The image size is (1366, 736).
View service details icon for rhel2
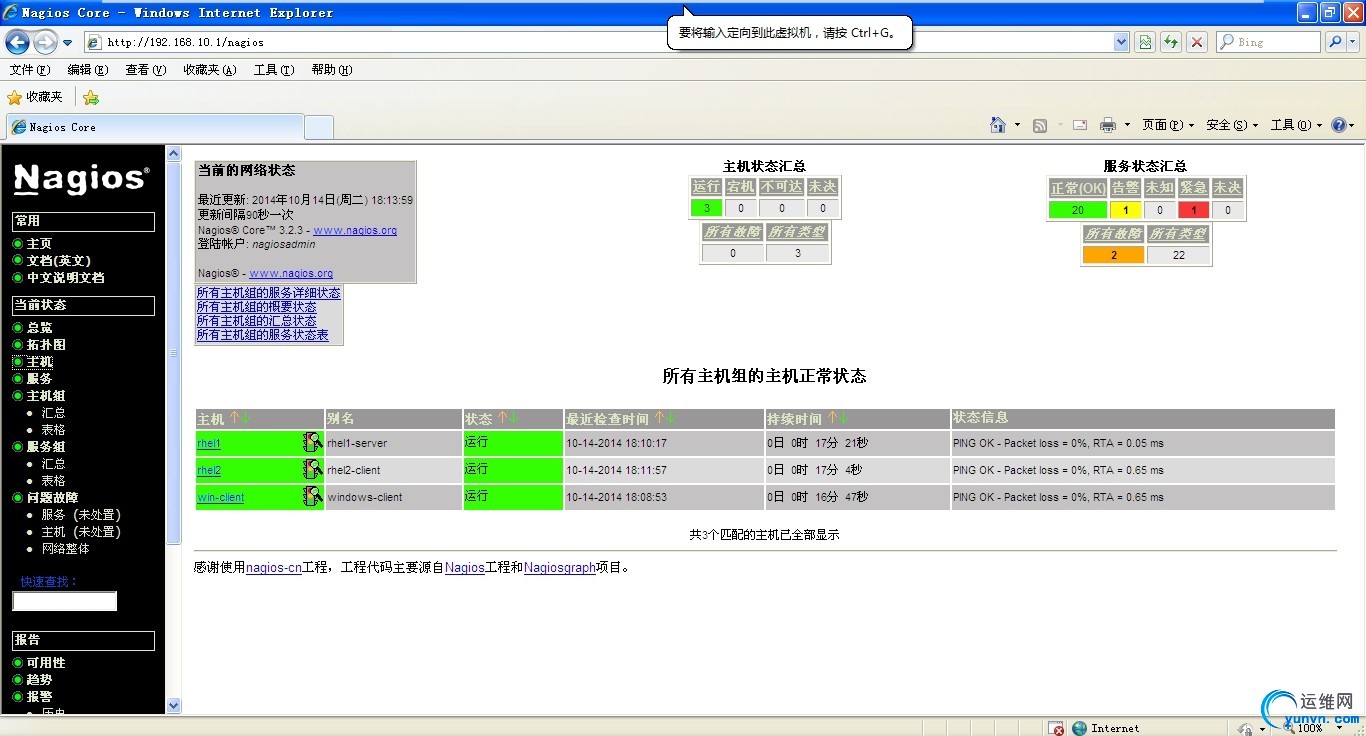[313, 469]
